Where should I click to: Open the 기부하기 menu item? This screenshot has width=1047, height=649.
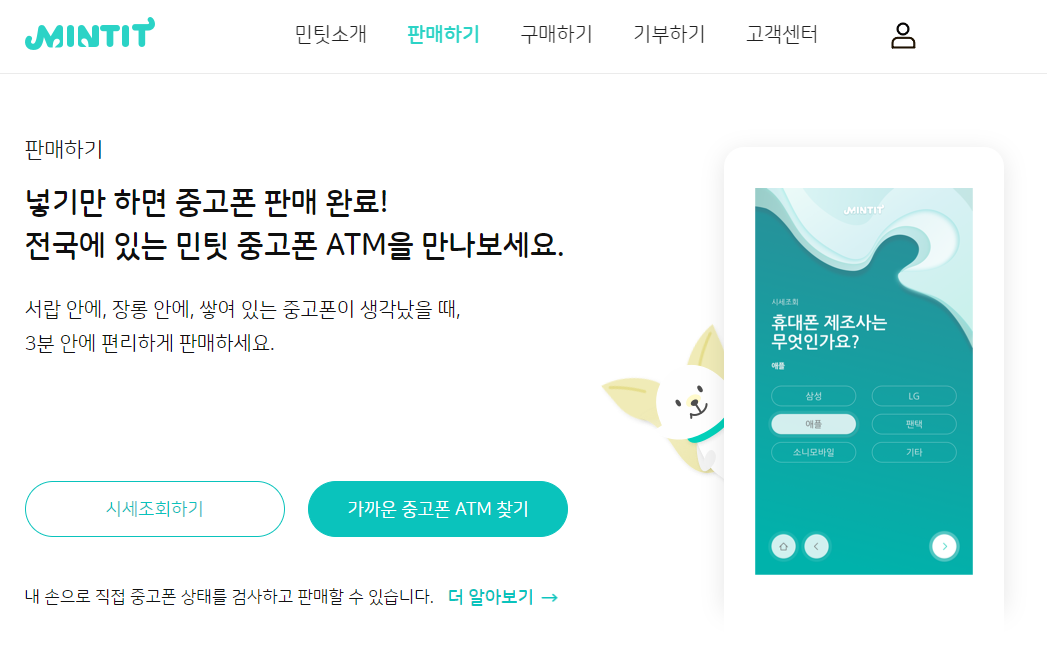tap(669, 34)
